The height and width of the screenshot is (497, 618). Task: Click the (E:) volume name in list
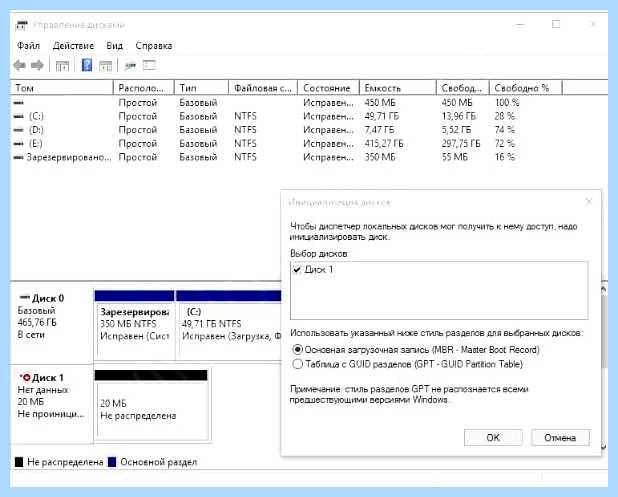coord(35,144)
